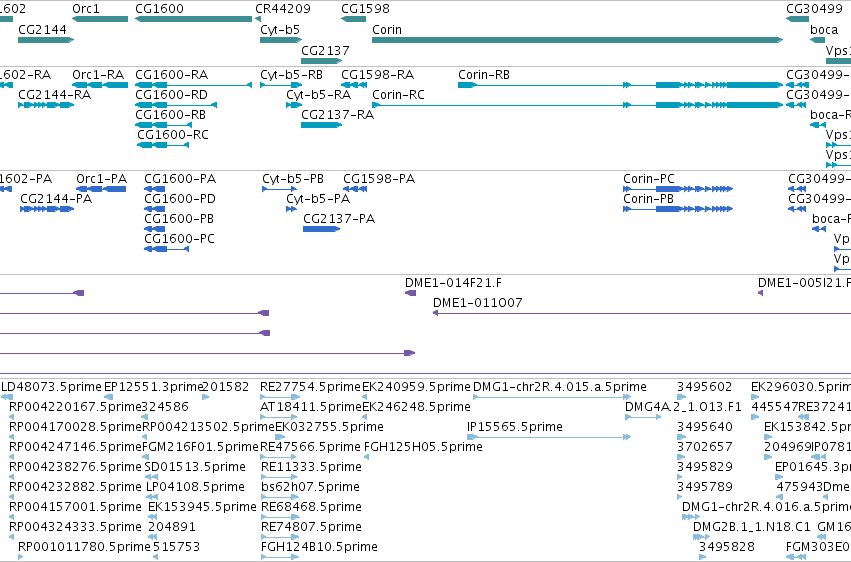This screenshot has width=851, height=562.
Task: Click the RE47566.5prime EST feature
Action: (x=278, y=457)
